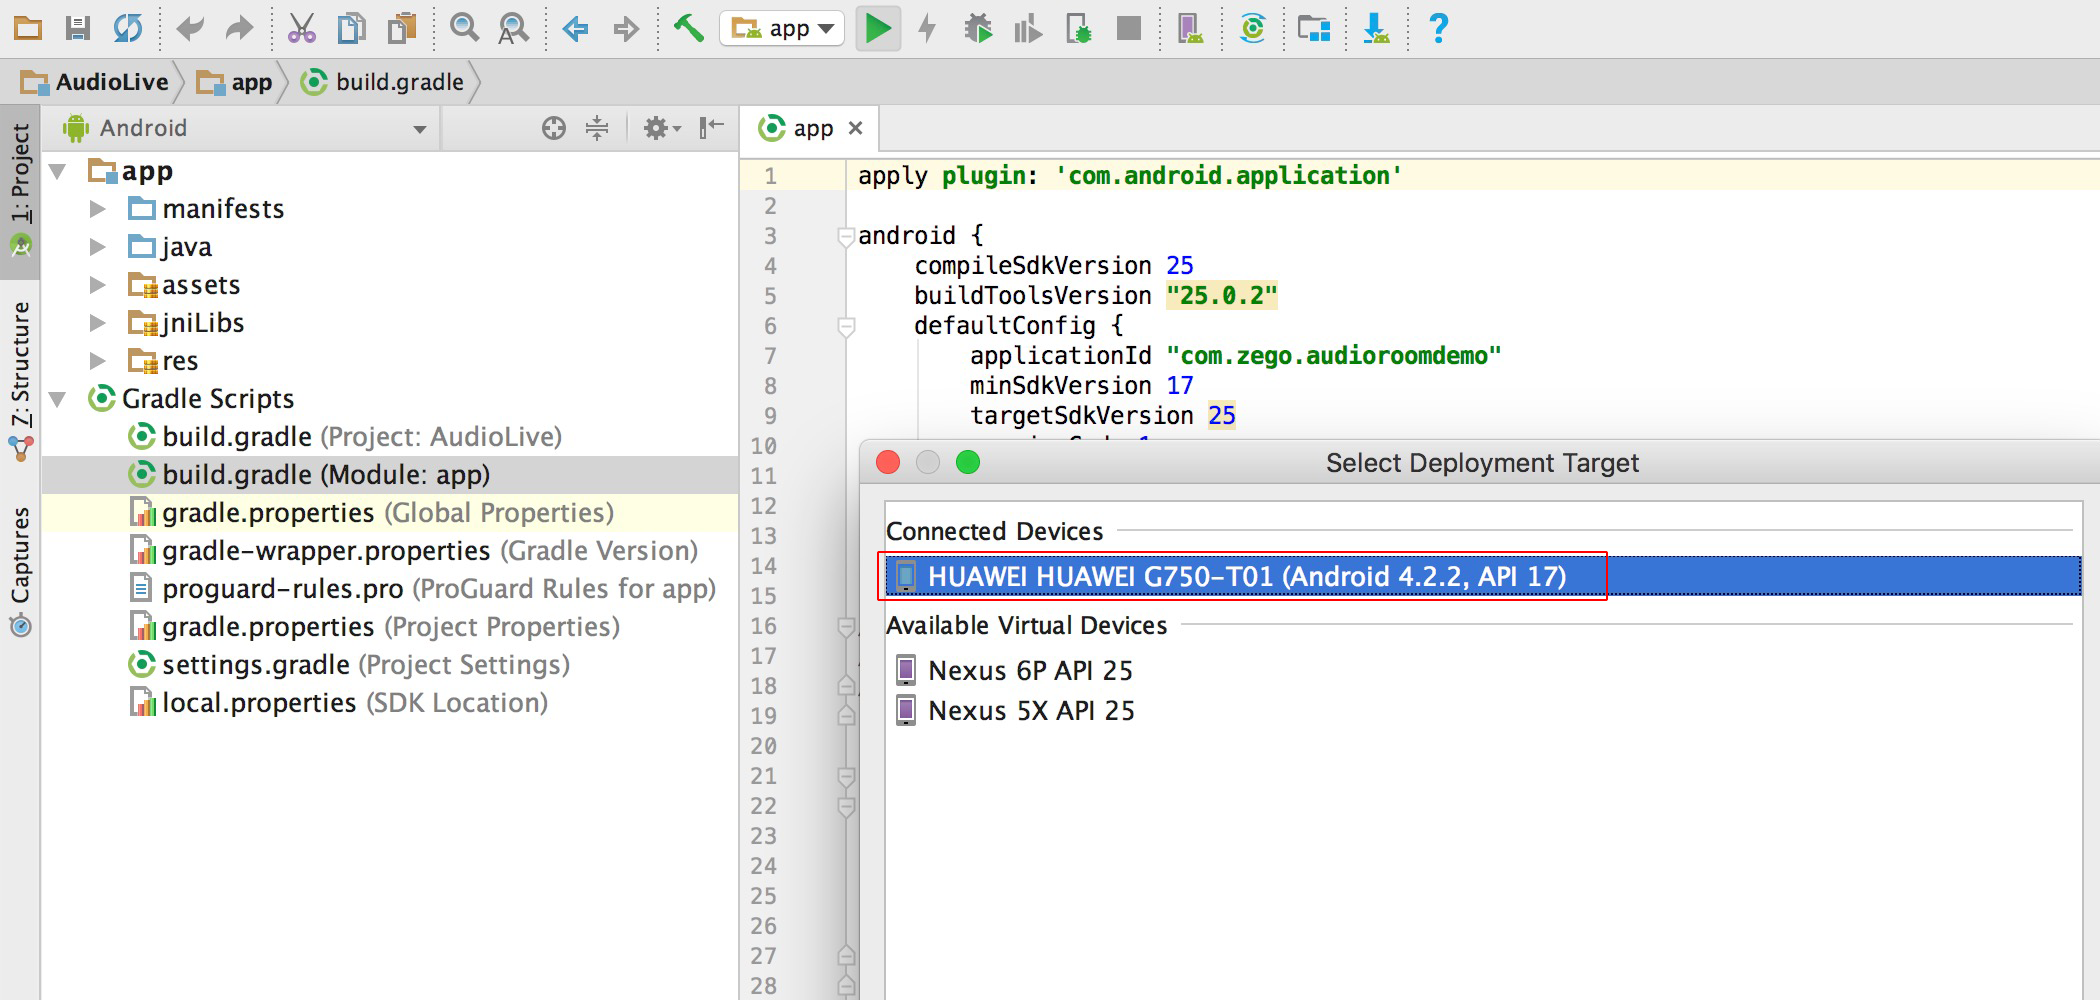Toggle the Captures side tab
Viewport: 2100px width, 1000px height.
[x=20, y=572]
